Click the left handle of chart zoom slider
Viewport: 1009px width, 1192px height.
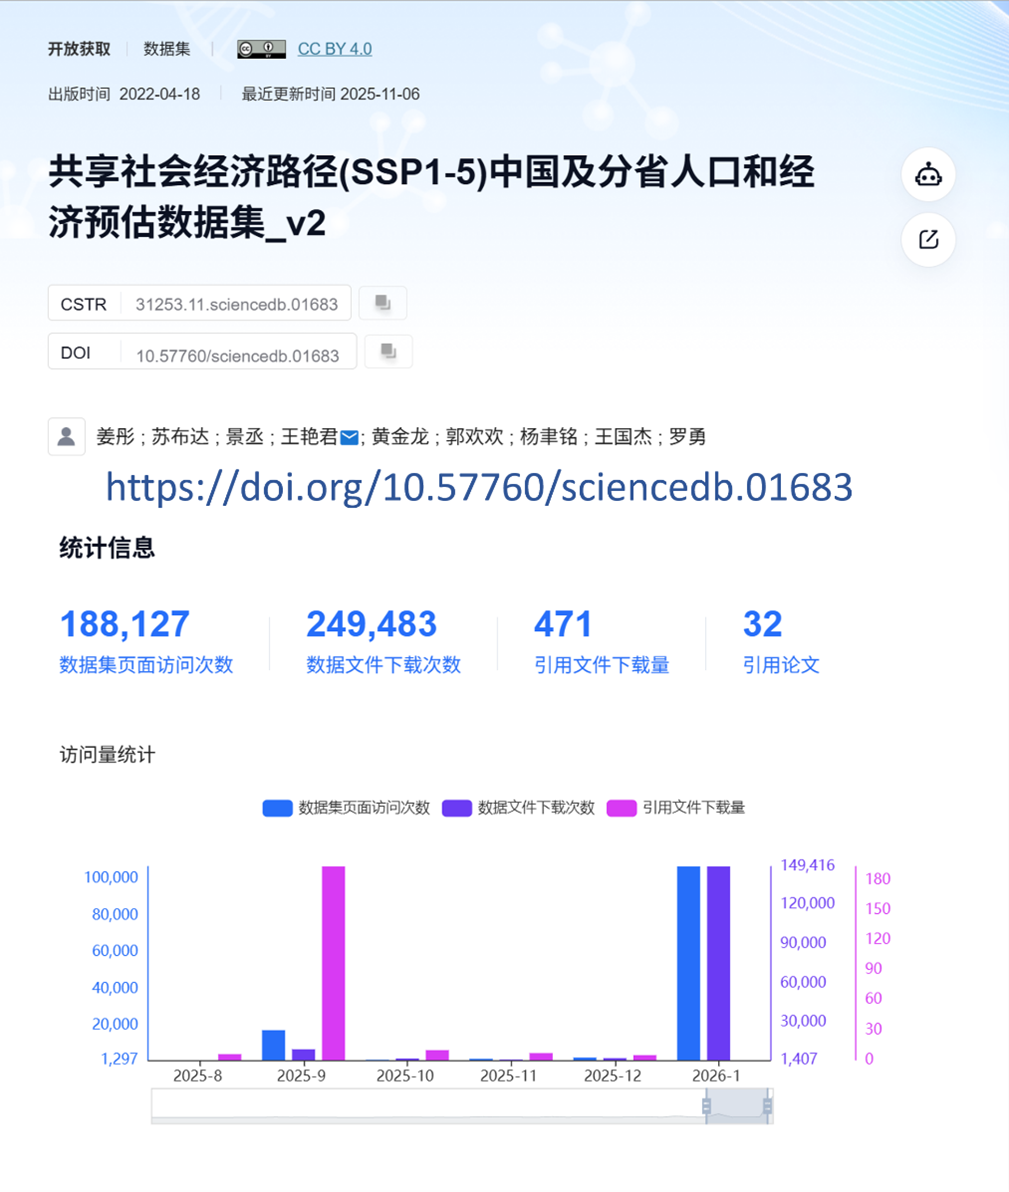(x=706, y=1106)
